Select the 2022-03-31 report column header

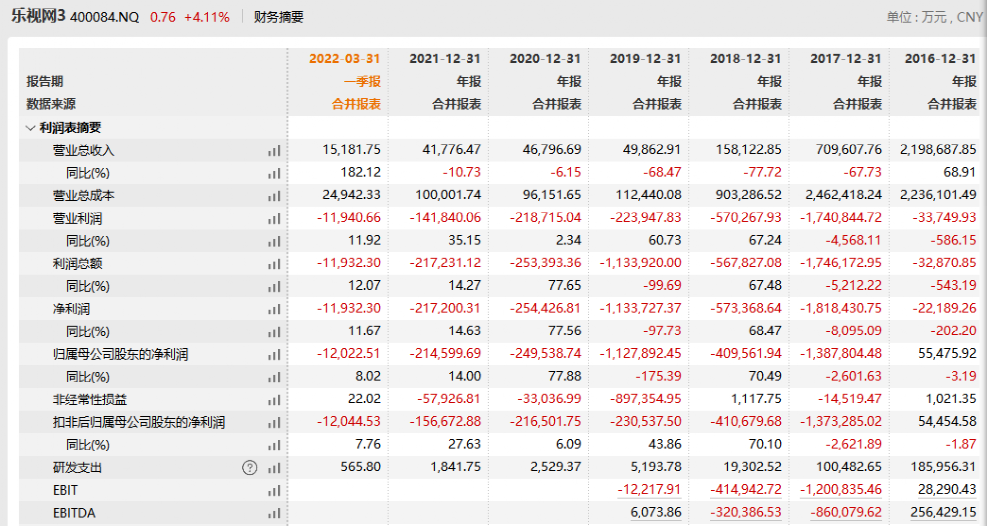point(345,59)
